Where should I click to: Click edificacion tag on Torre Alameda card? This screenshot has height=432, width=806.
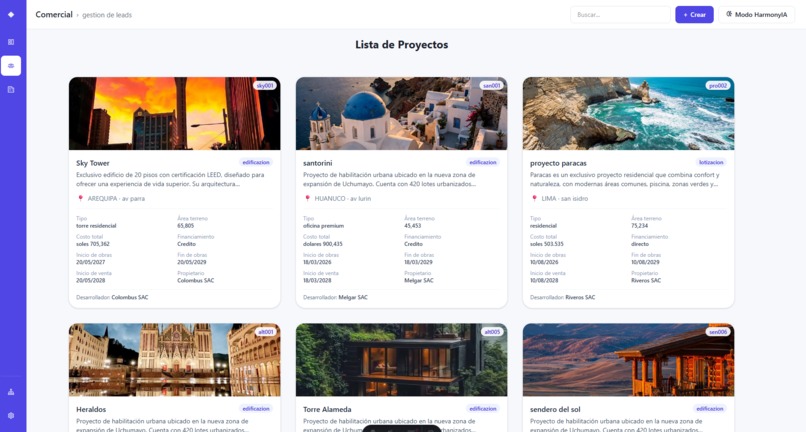tap(483, 409)
